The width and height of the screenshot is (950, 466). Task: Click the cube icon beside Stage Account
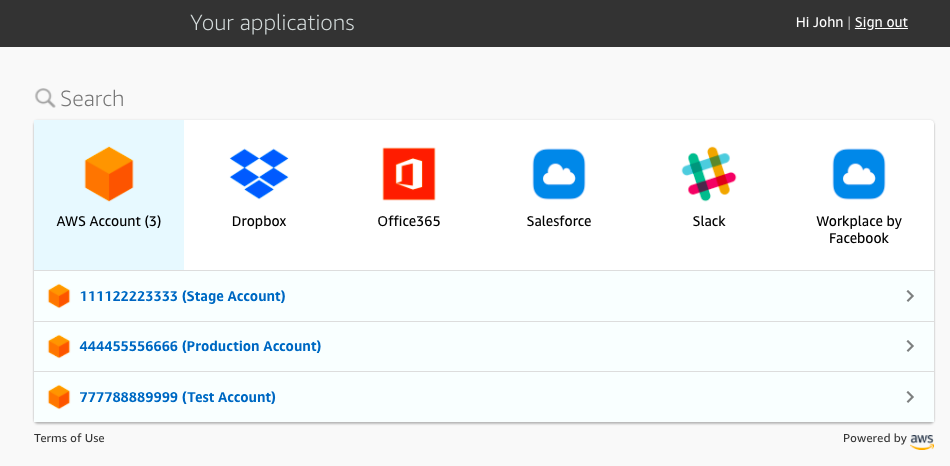59,296
